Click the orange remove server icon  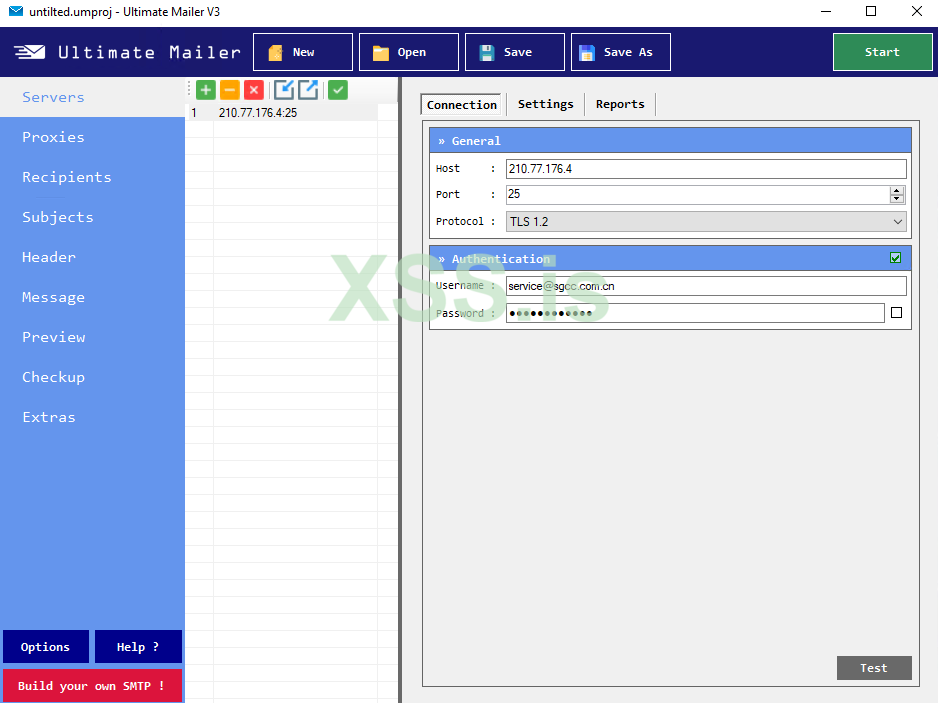click(x=230, y=90)
